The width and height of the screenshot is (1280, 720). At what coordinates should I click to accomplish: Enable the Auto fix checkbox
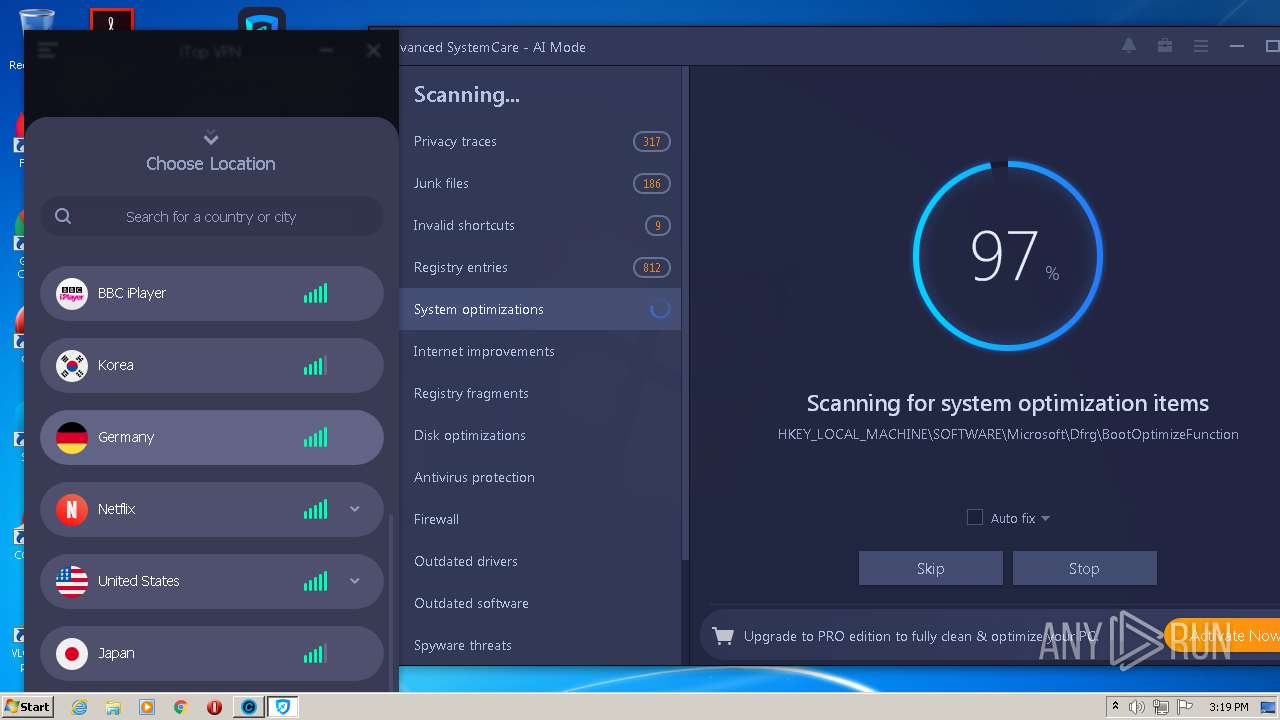click(x=975, y=517)
